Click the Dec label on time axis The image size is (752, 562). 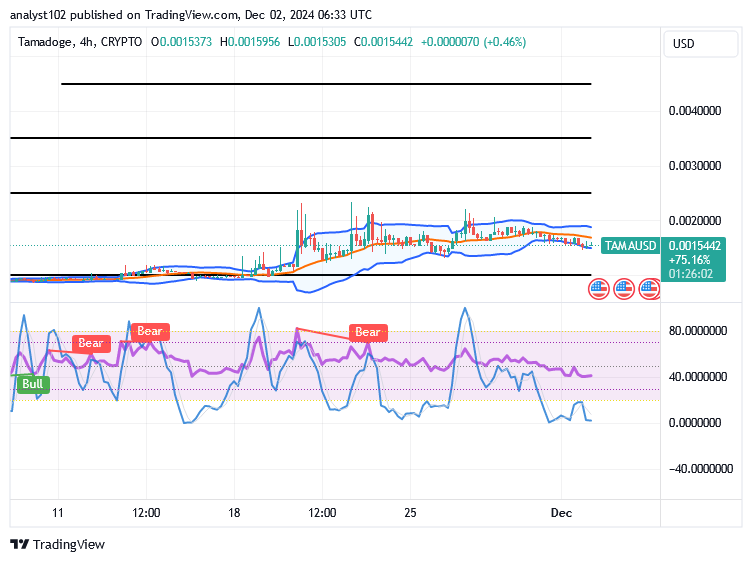click(561, 513)
